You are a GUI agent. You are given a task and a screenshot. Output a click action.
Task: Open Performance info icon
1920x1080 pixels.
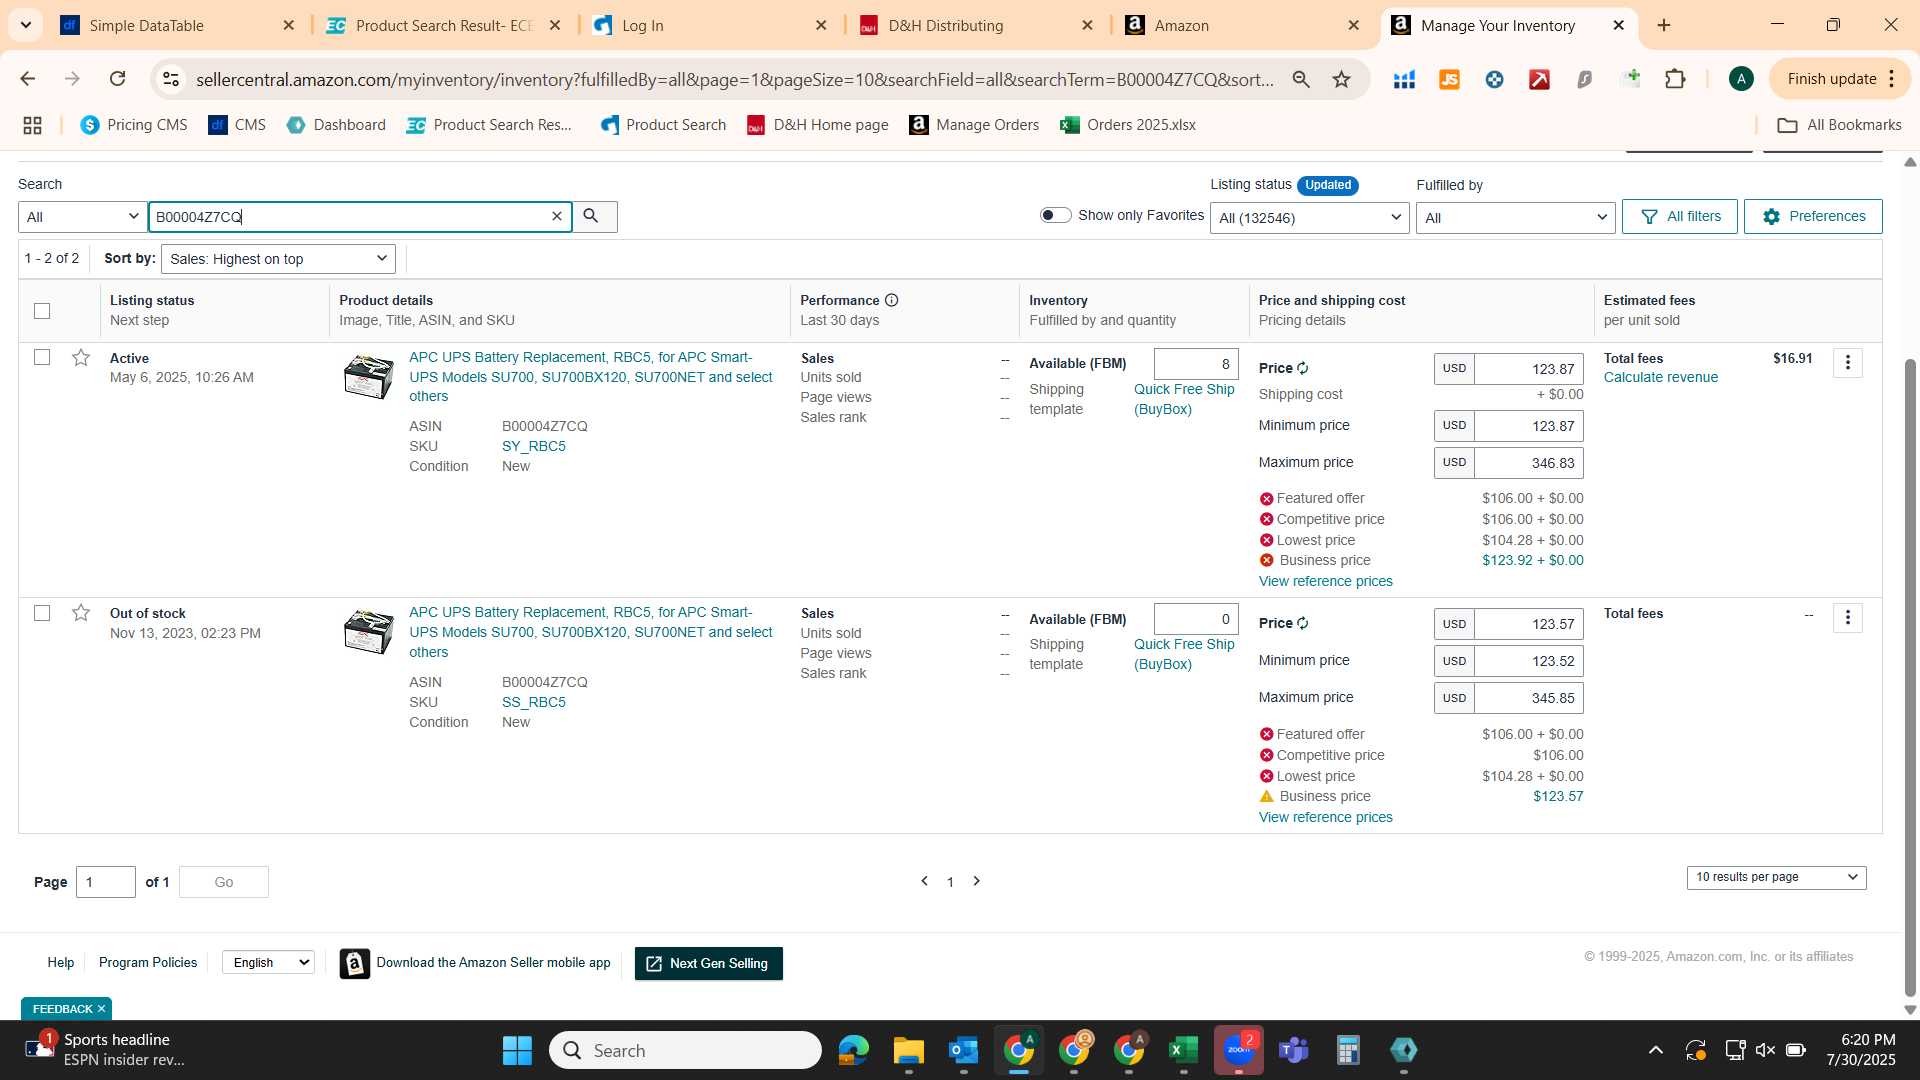(891, 300)
